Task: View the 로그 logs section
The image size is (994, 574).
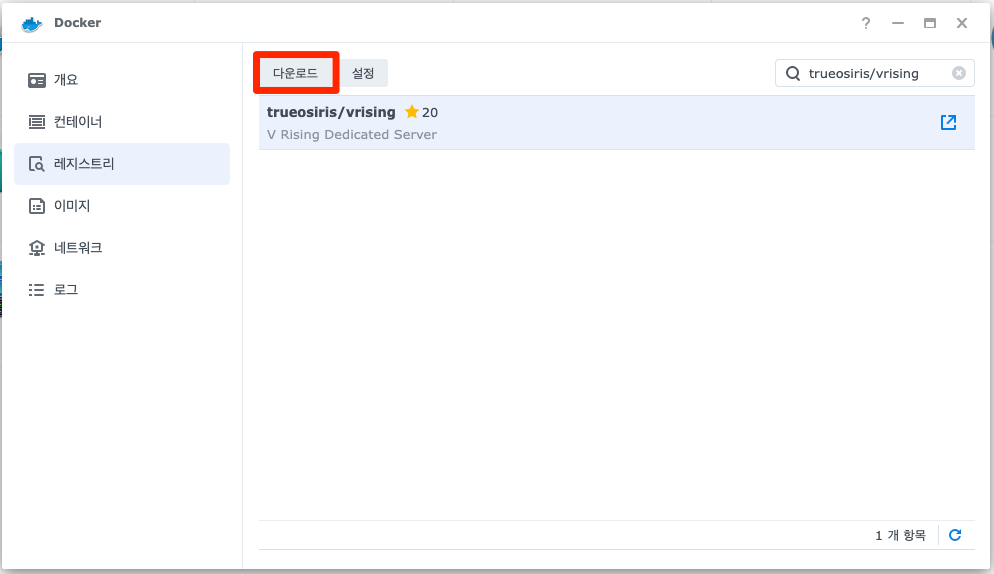Action: coord(122,290)
